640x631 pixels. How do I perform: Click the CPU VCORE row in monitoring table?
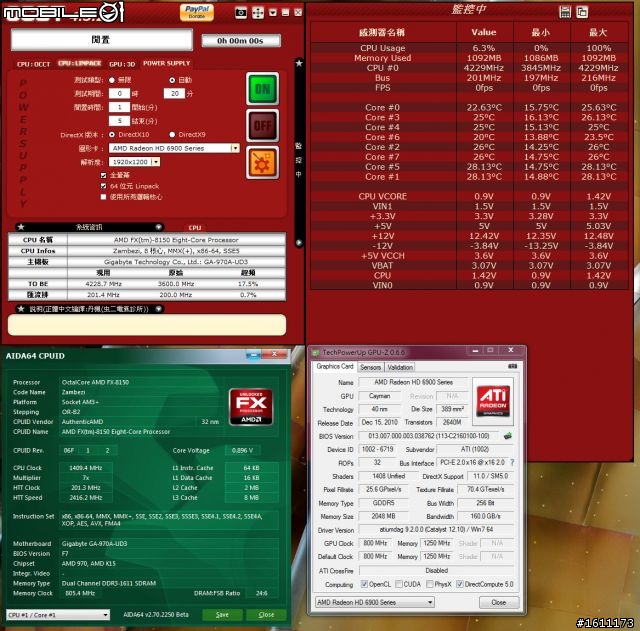(x=469, y=196)
